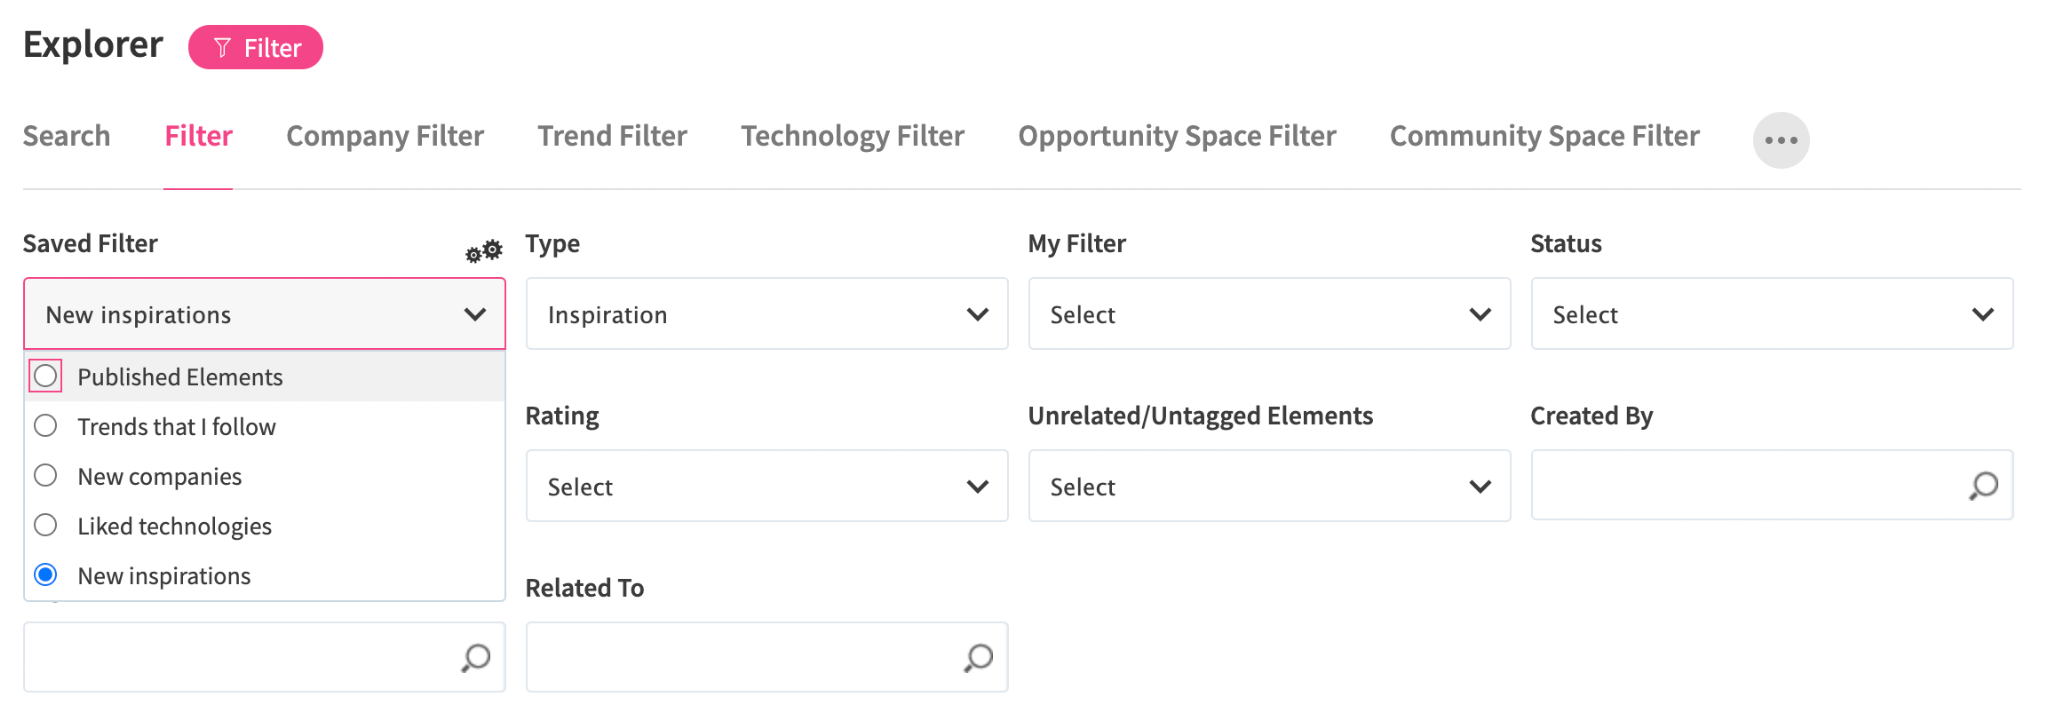Switch to the Technology Filter tab

(x=852, y=136)
